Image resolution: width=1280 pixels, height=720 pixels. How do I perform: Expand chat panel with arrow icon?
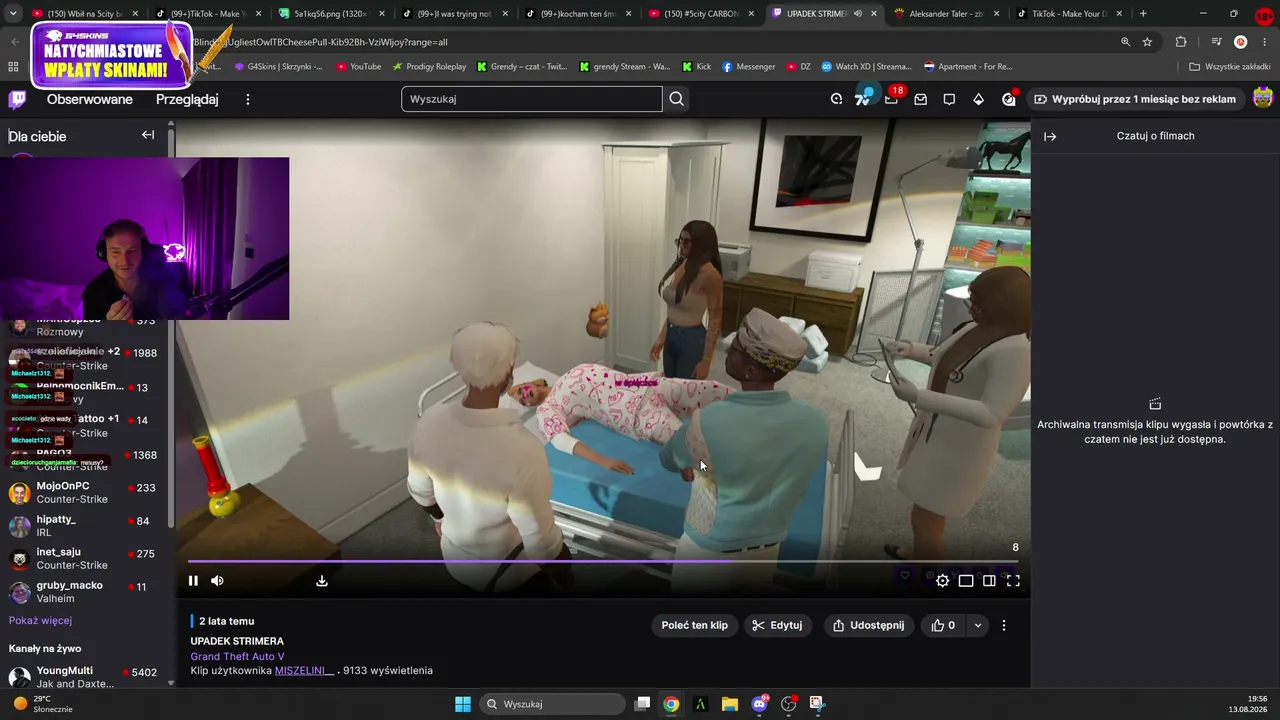pos(1050,136)
